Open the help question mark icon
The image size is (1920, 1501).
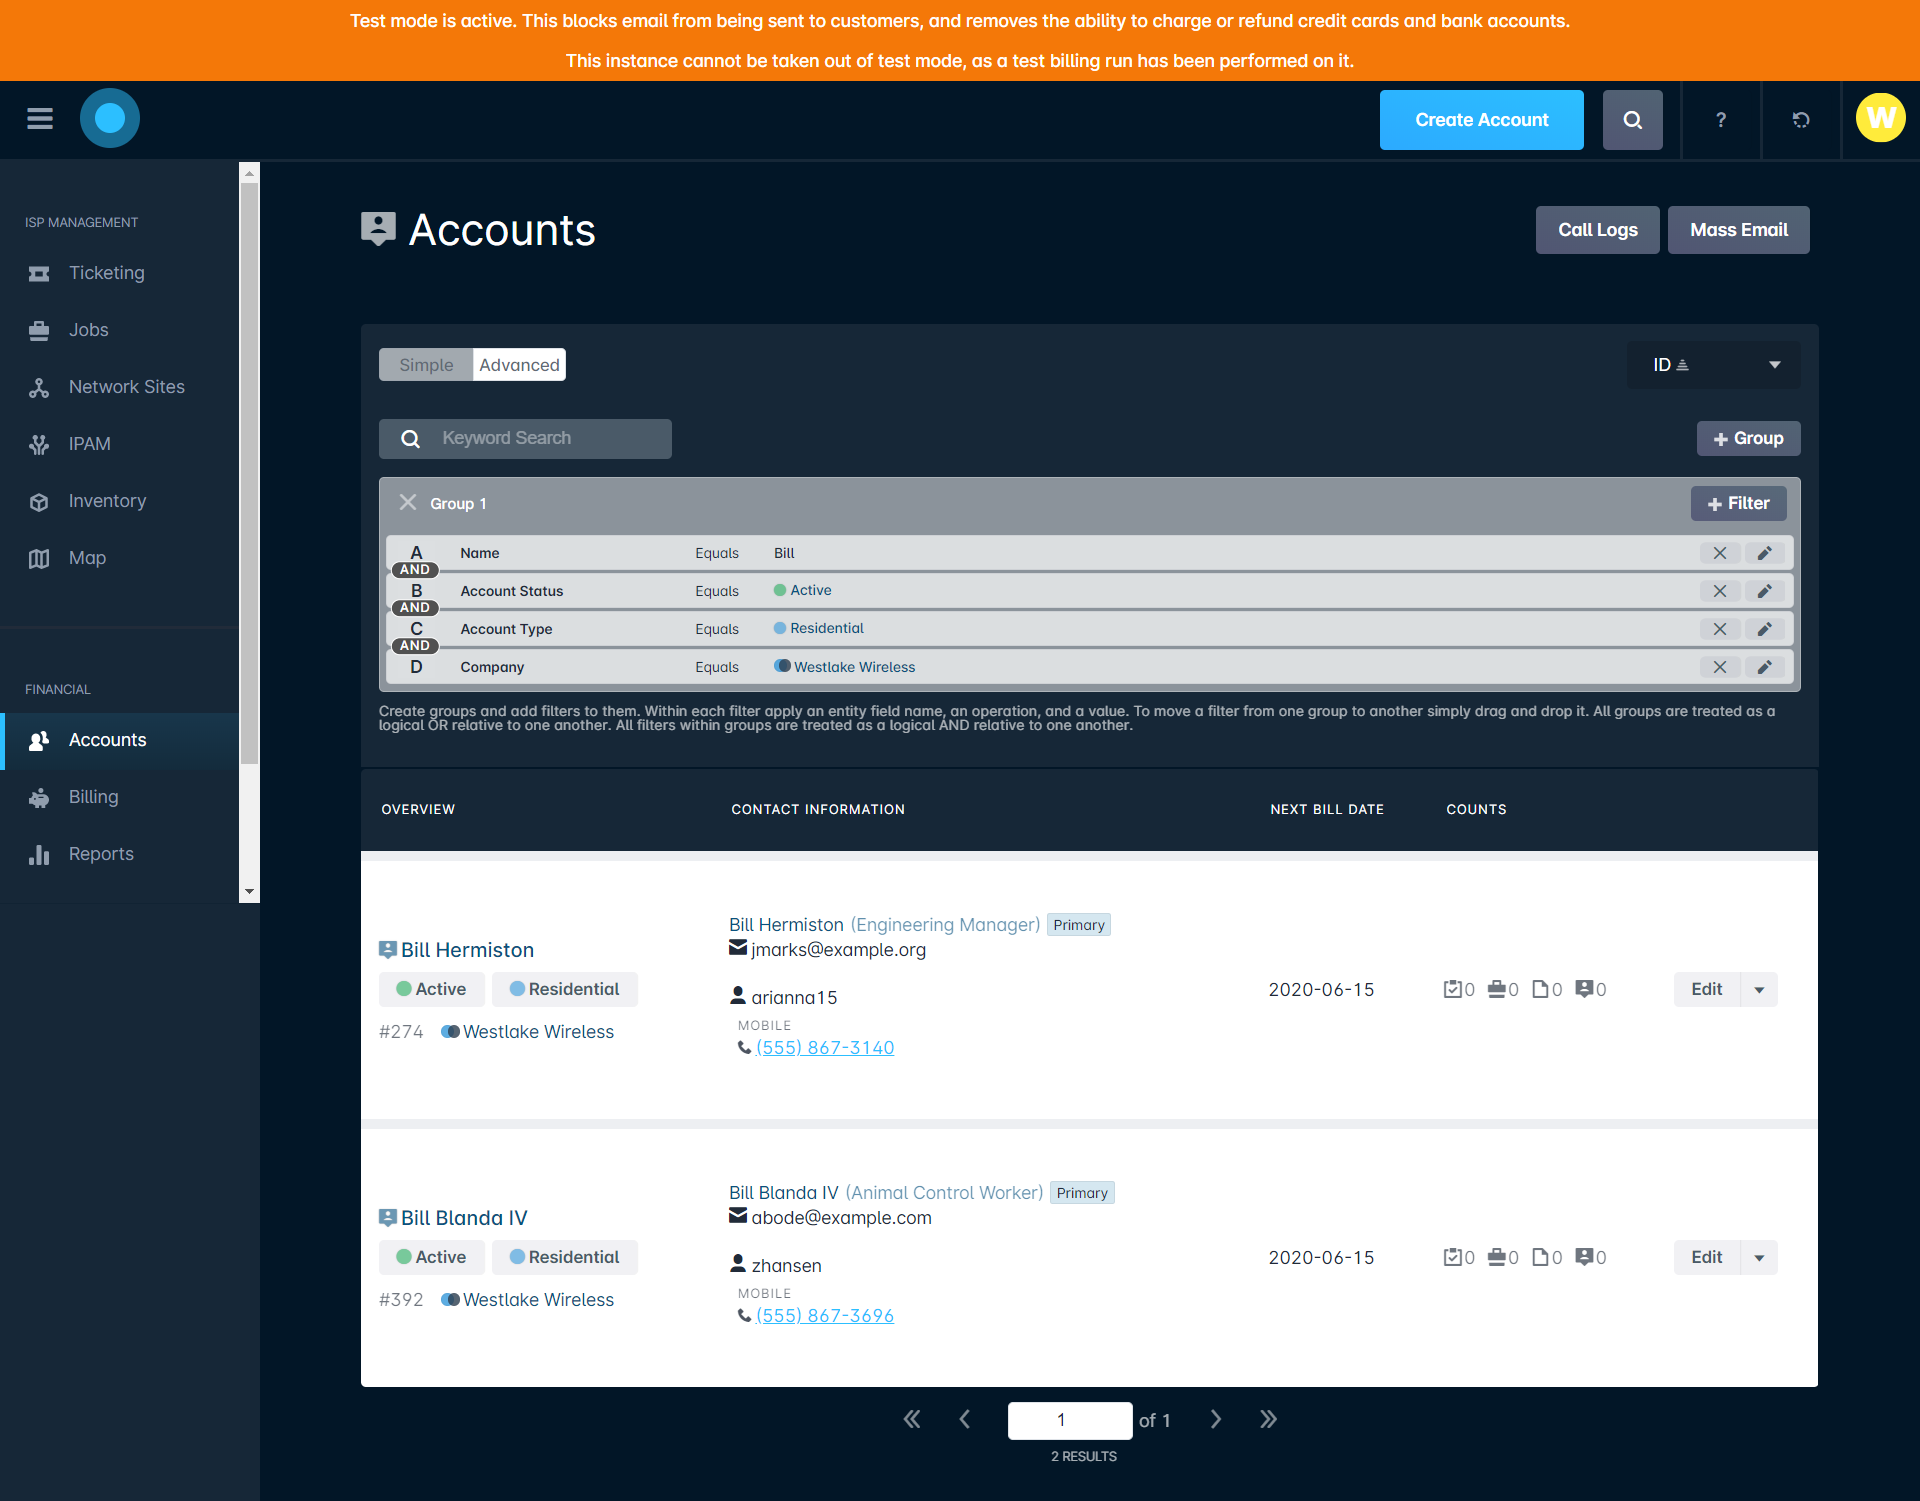coord(1720,120)
